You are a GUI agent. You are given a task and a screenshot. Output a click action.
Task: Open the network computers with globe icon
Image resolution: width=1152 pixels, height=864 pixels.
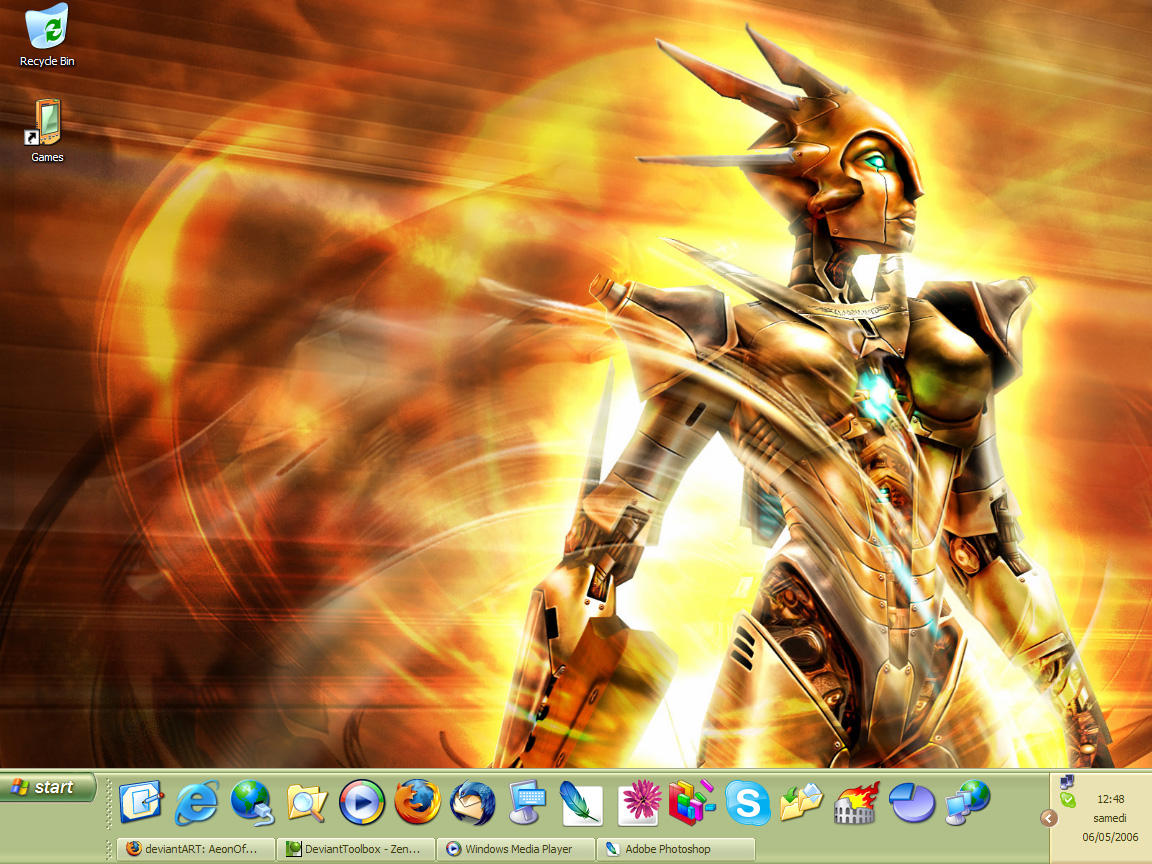(x=967, y=802)
